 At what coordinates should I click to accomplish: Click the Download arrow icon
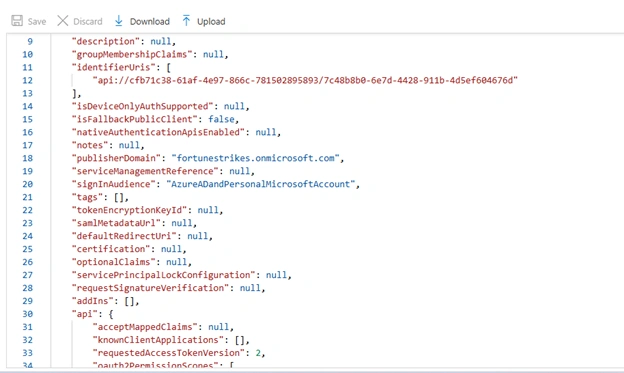[119, 21]
